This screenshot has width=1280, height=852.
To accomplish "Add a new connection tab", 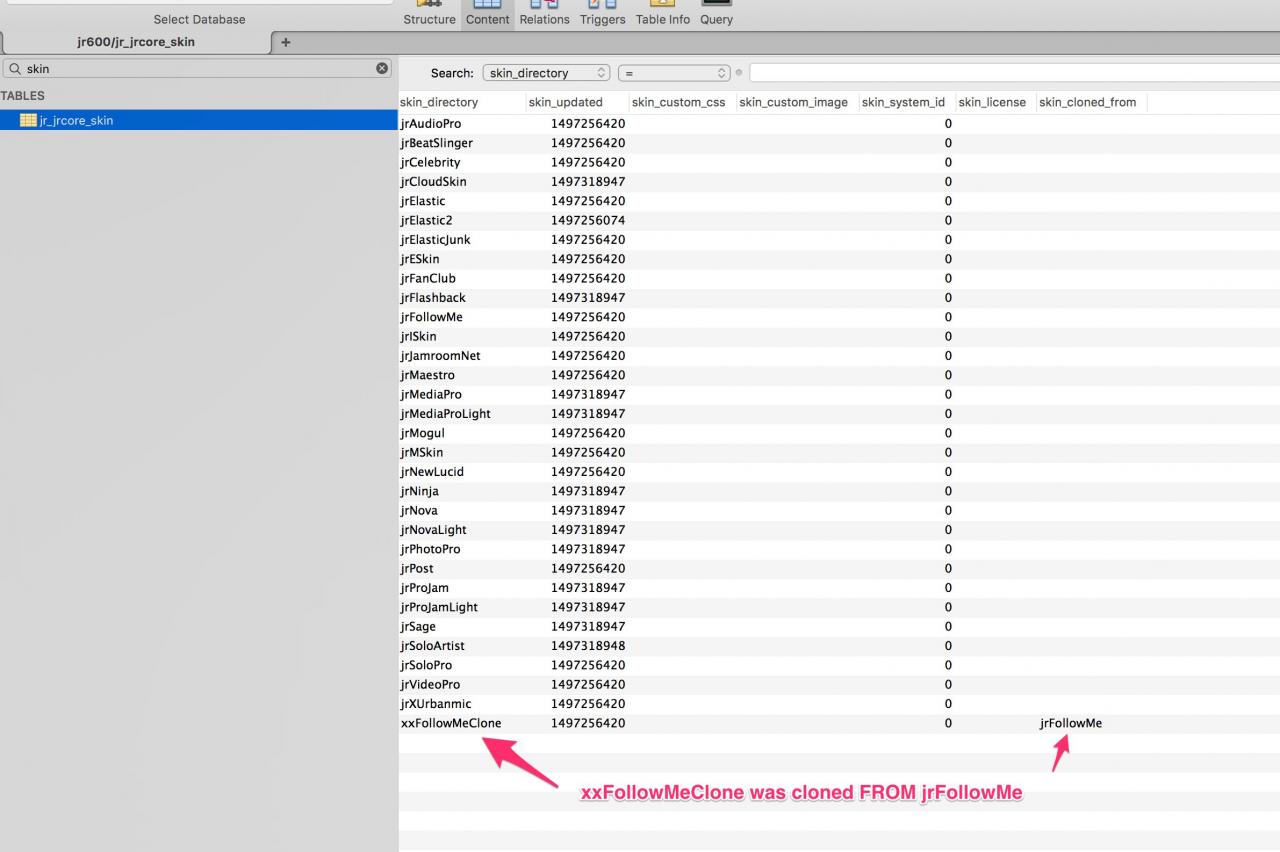I will pos(286,42).
